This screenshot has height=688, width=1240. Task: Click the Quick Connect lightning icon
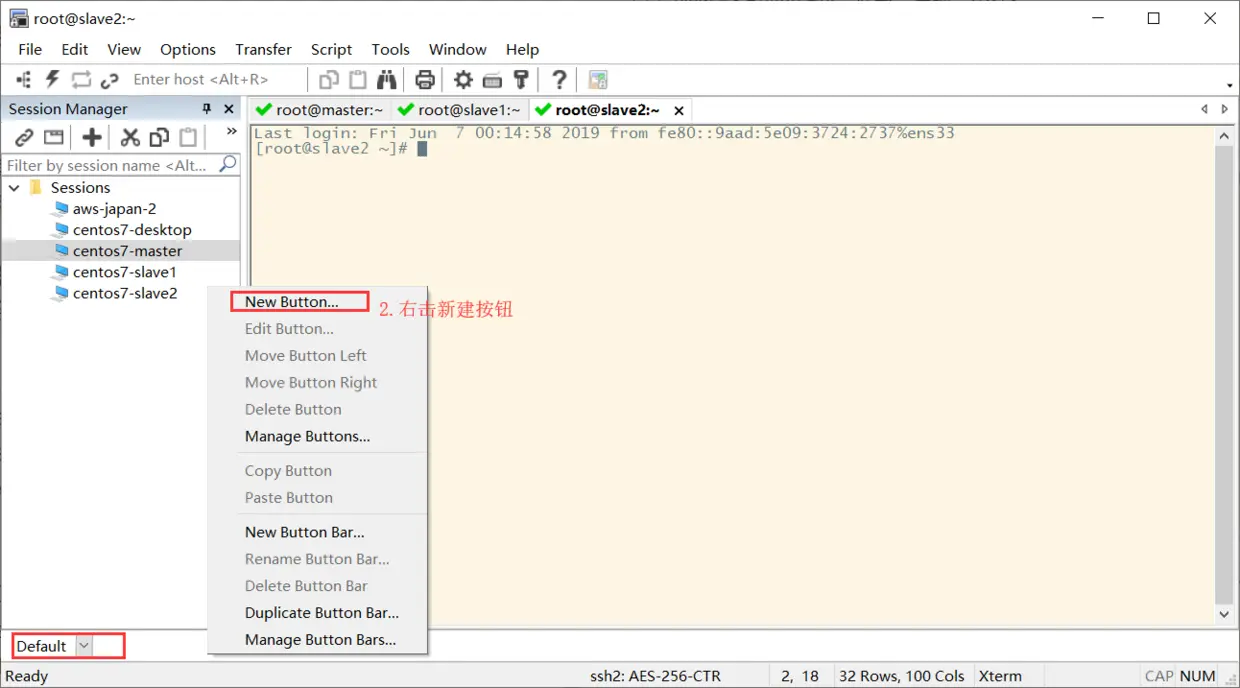[53, 80]
